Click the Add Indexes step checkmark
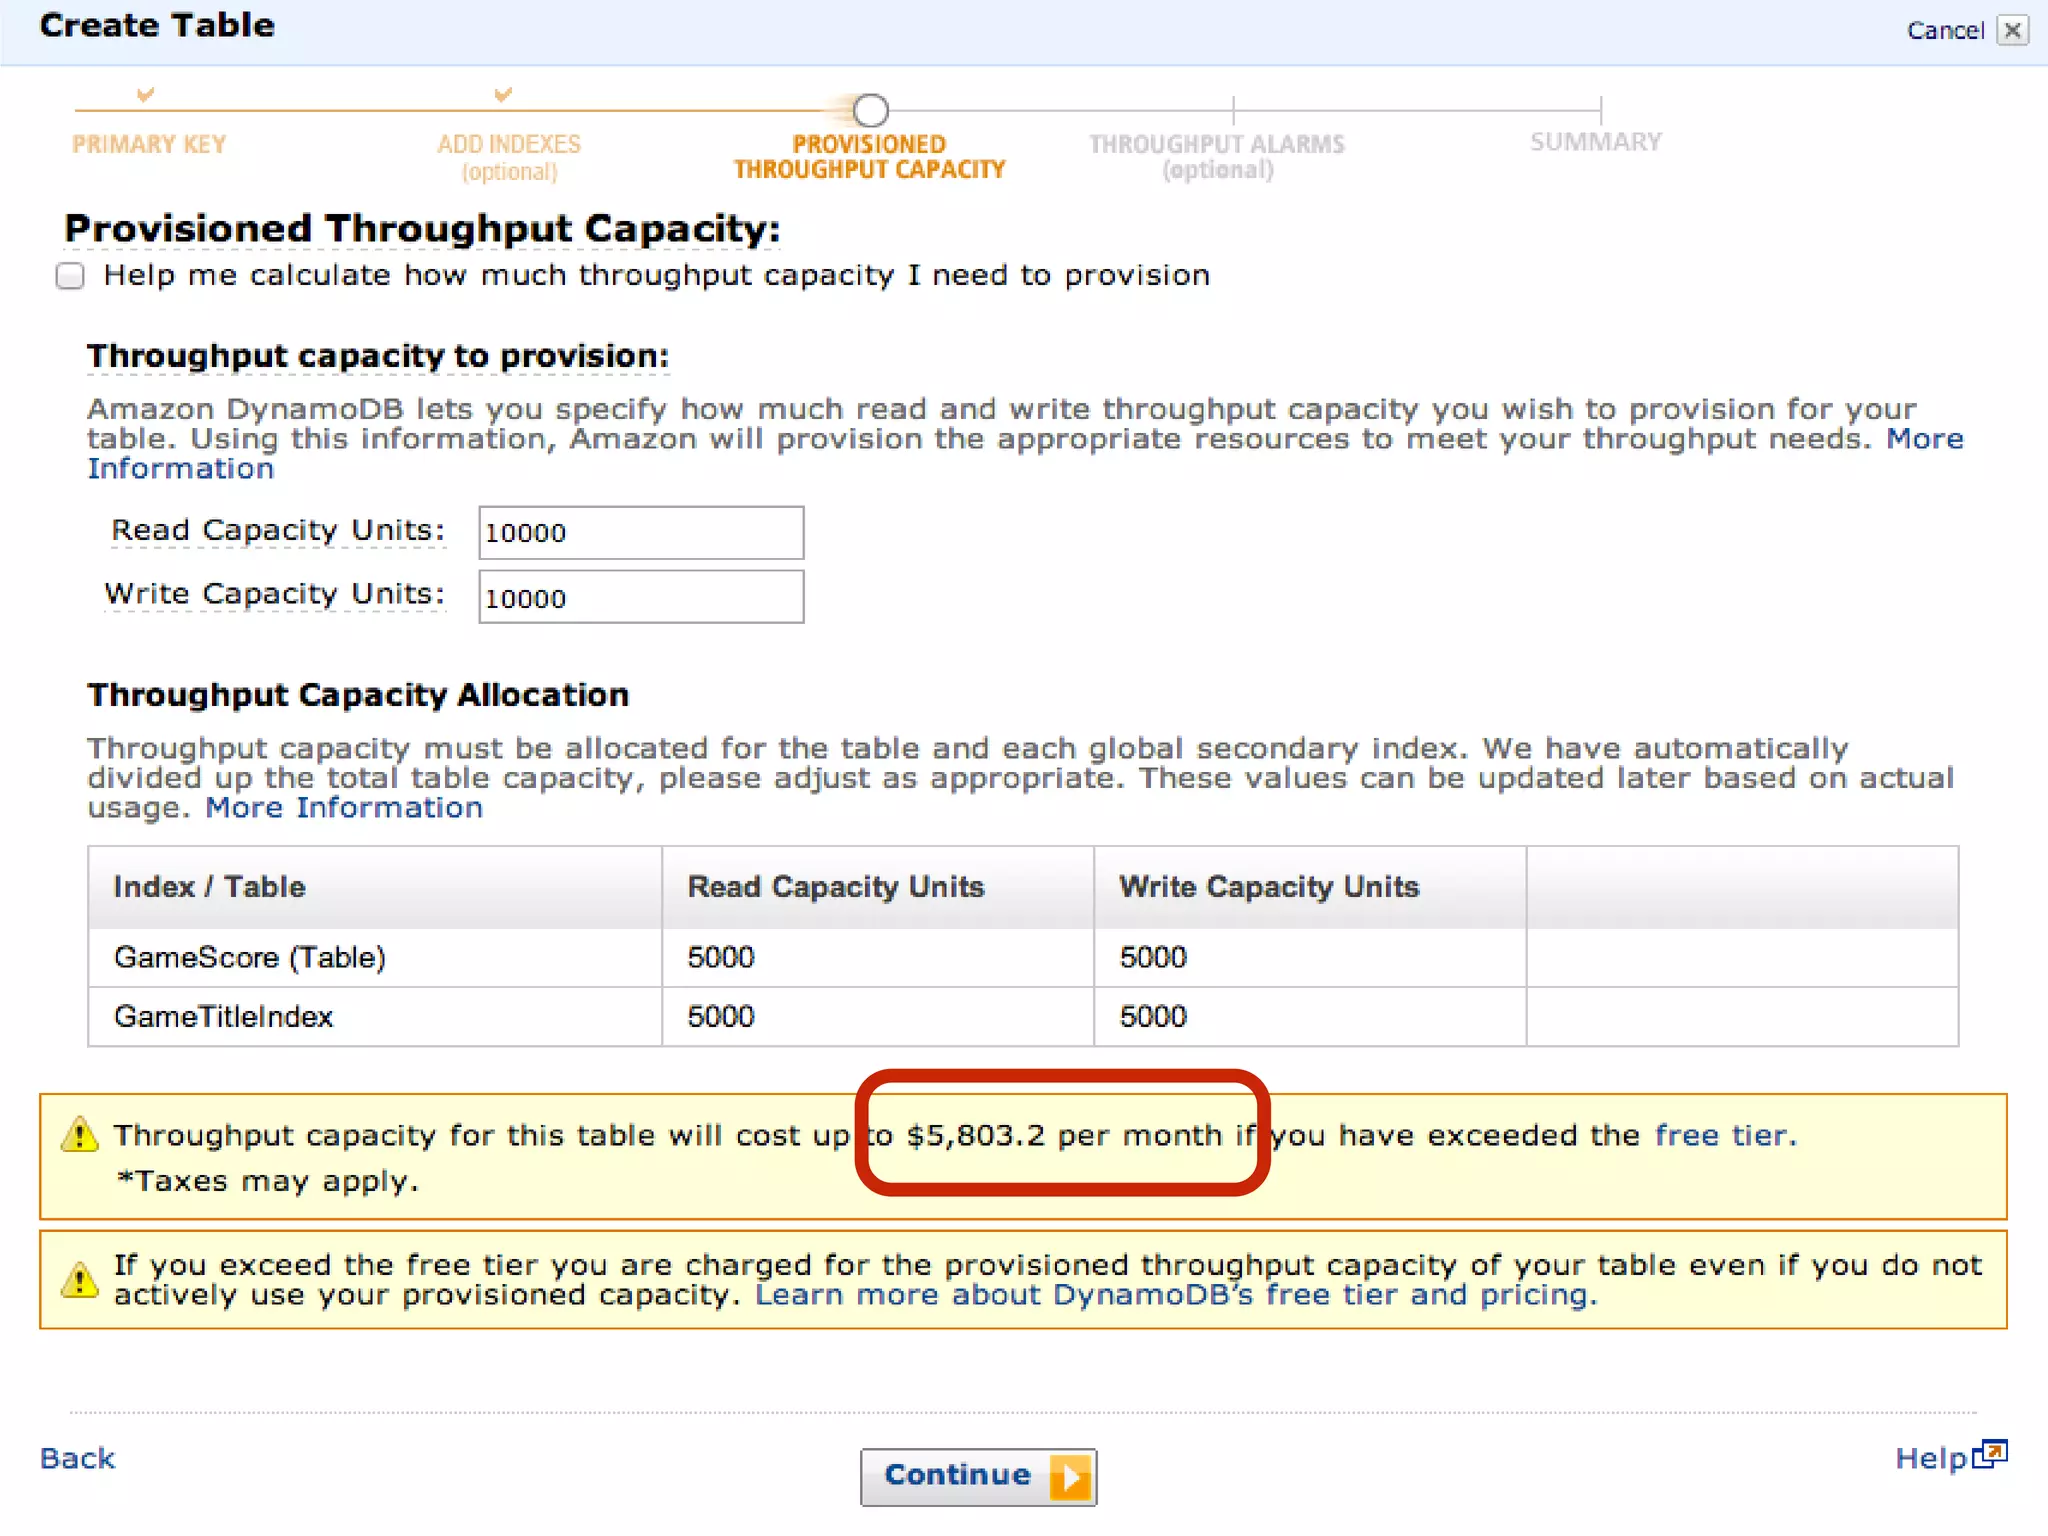 point(503,95)
